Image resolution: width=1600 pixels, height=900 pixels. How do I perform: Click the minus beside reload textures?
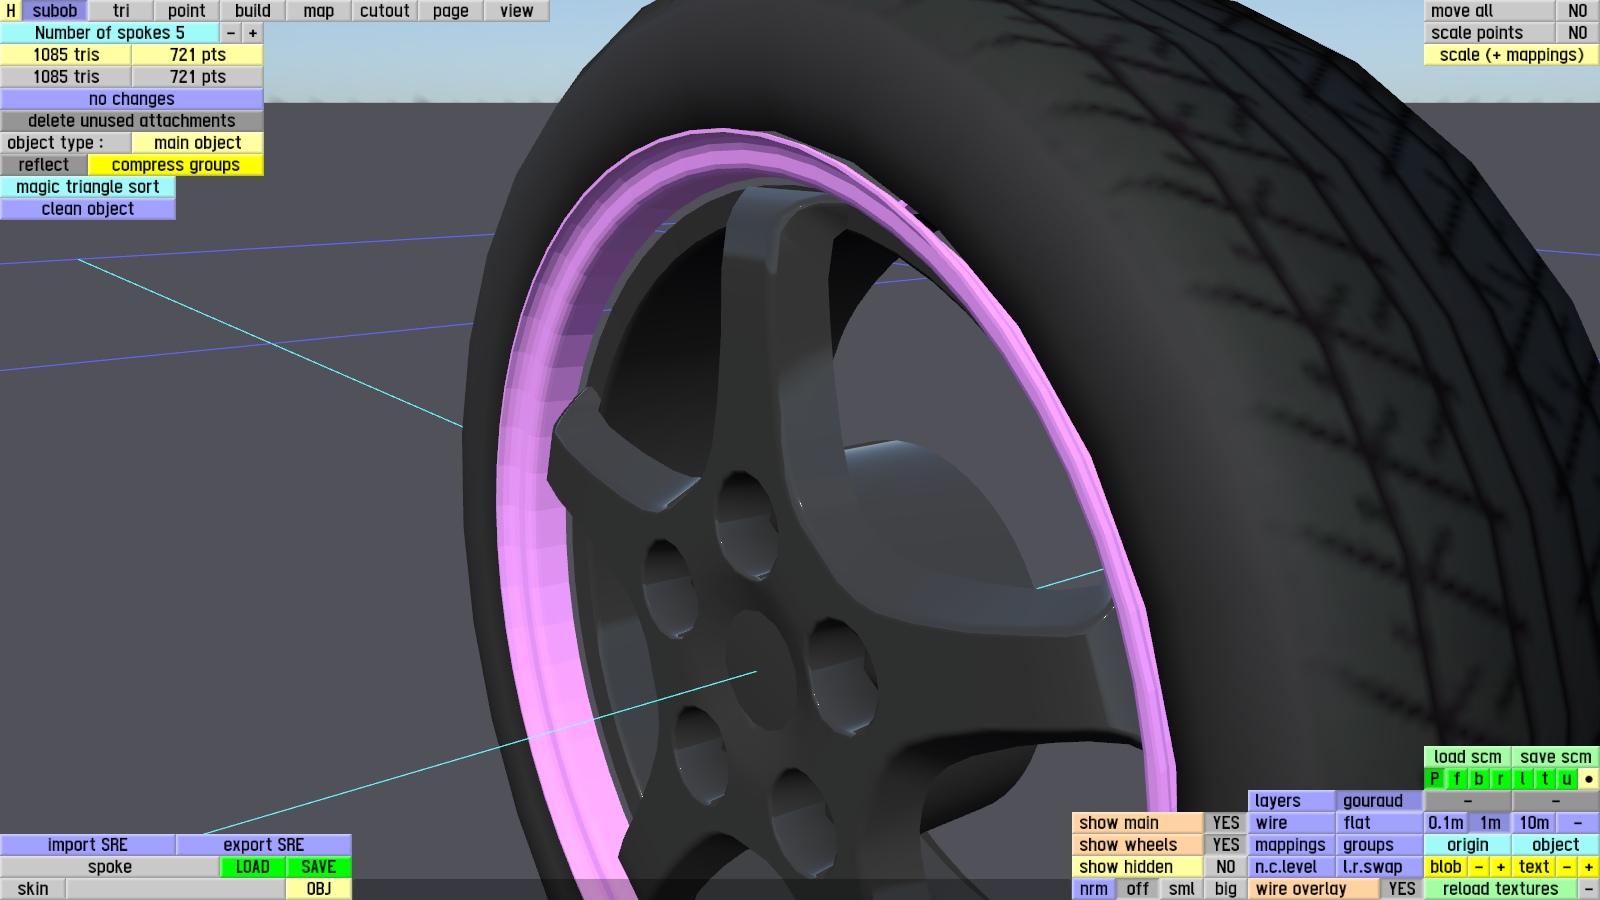1589,889
